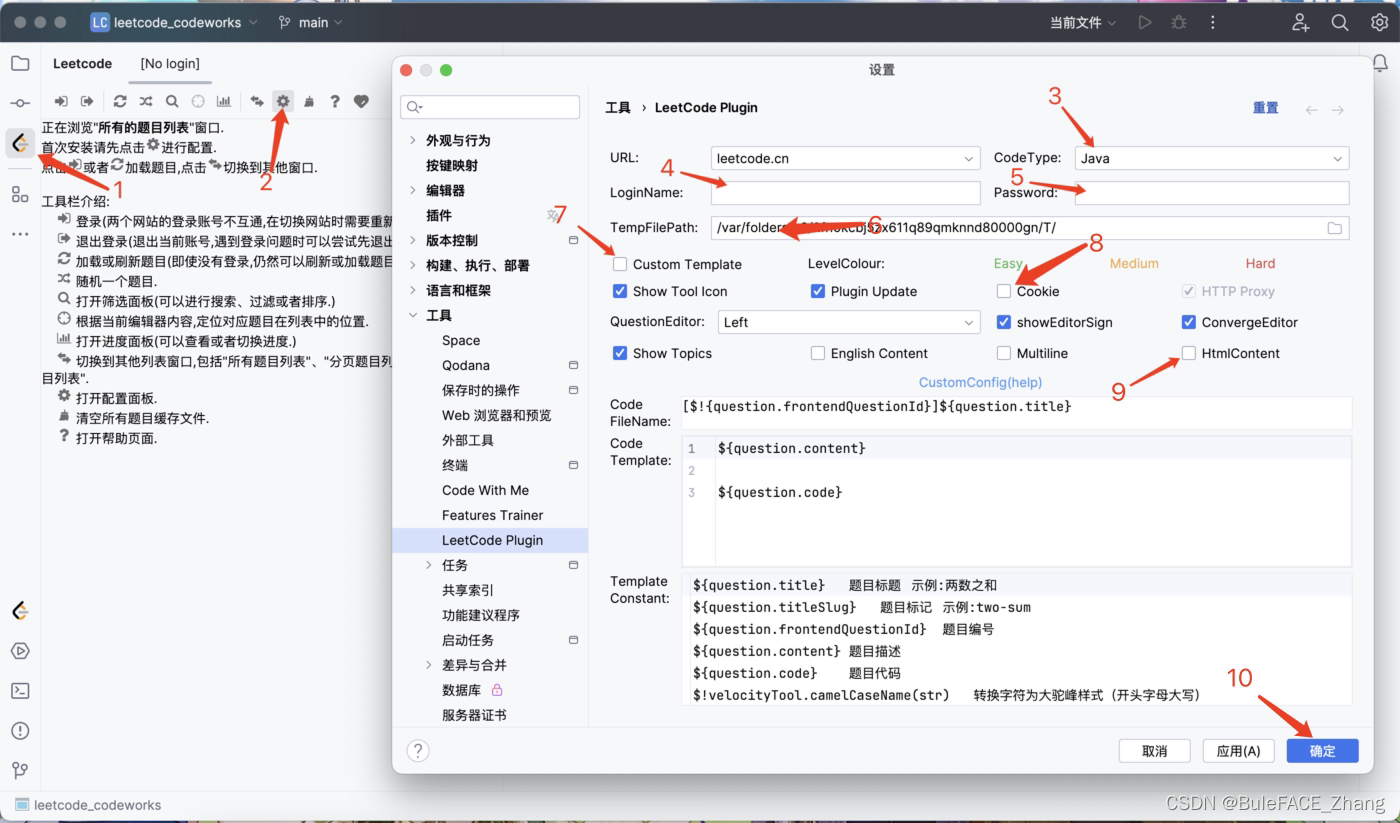Screen dimensions: 1400x823
Task: Locate the current question with the crosshair icon
Action: coord(198,101)
